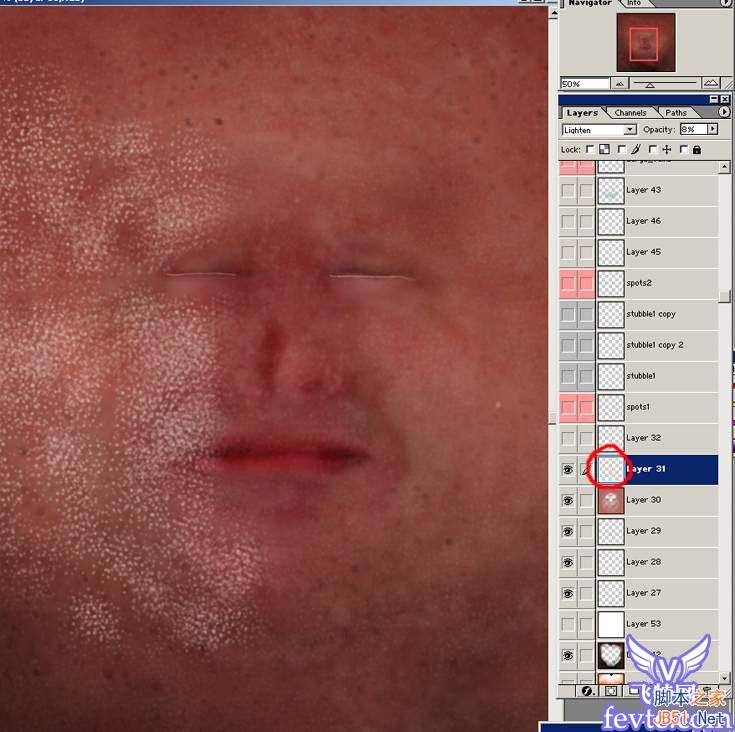Toggle the link box next to Layer 43
The image size is (735, 732).
pyautogui.click(x=586, y=190)
